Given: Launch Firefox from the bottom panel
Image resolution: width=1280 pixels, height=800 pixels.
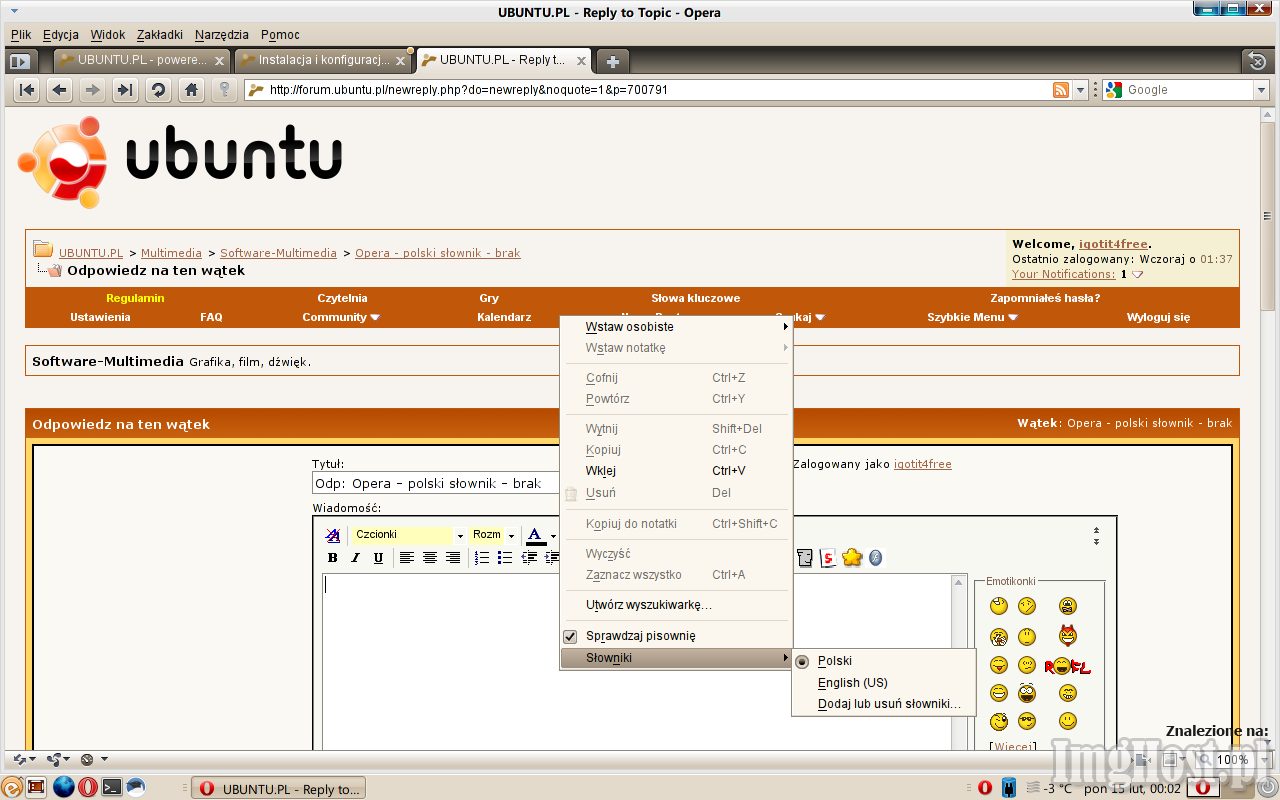Looking at the screenshot, I should tap(64, 787).
